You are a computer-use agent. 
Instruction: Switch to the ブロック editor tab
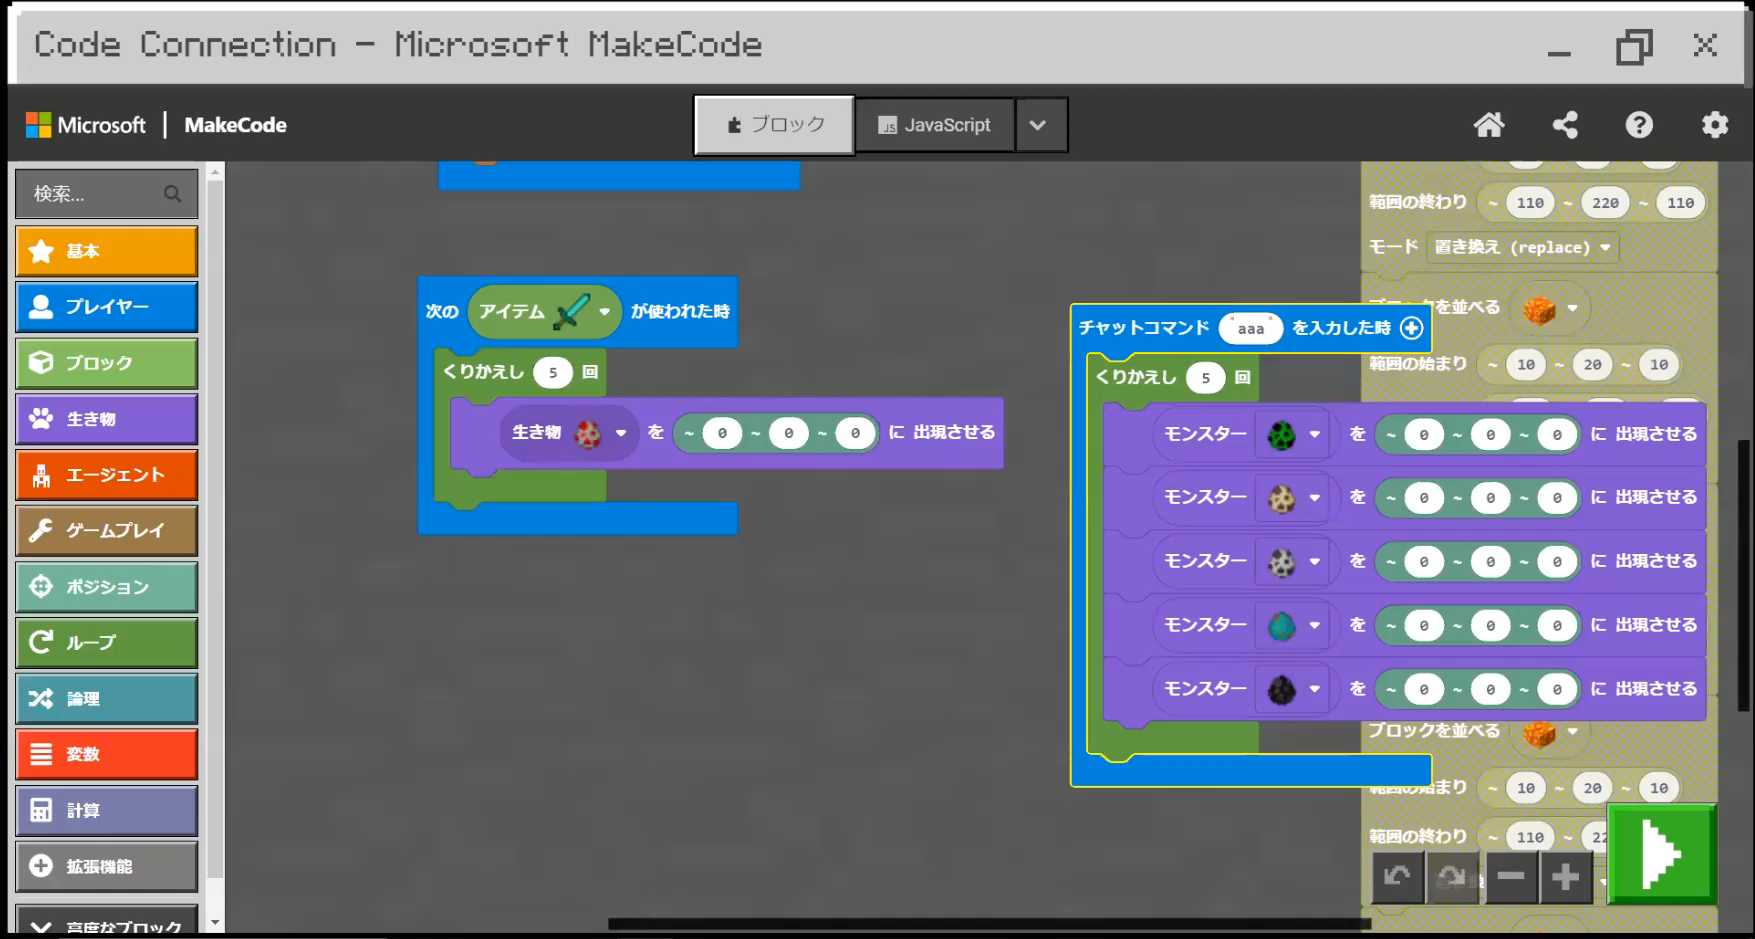(775, 125)
